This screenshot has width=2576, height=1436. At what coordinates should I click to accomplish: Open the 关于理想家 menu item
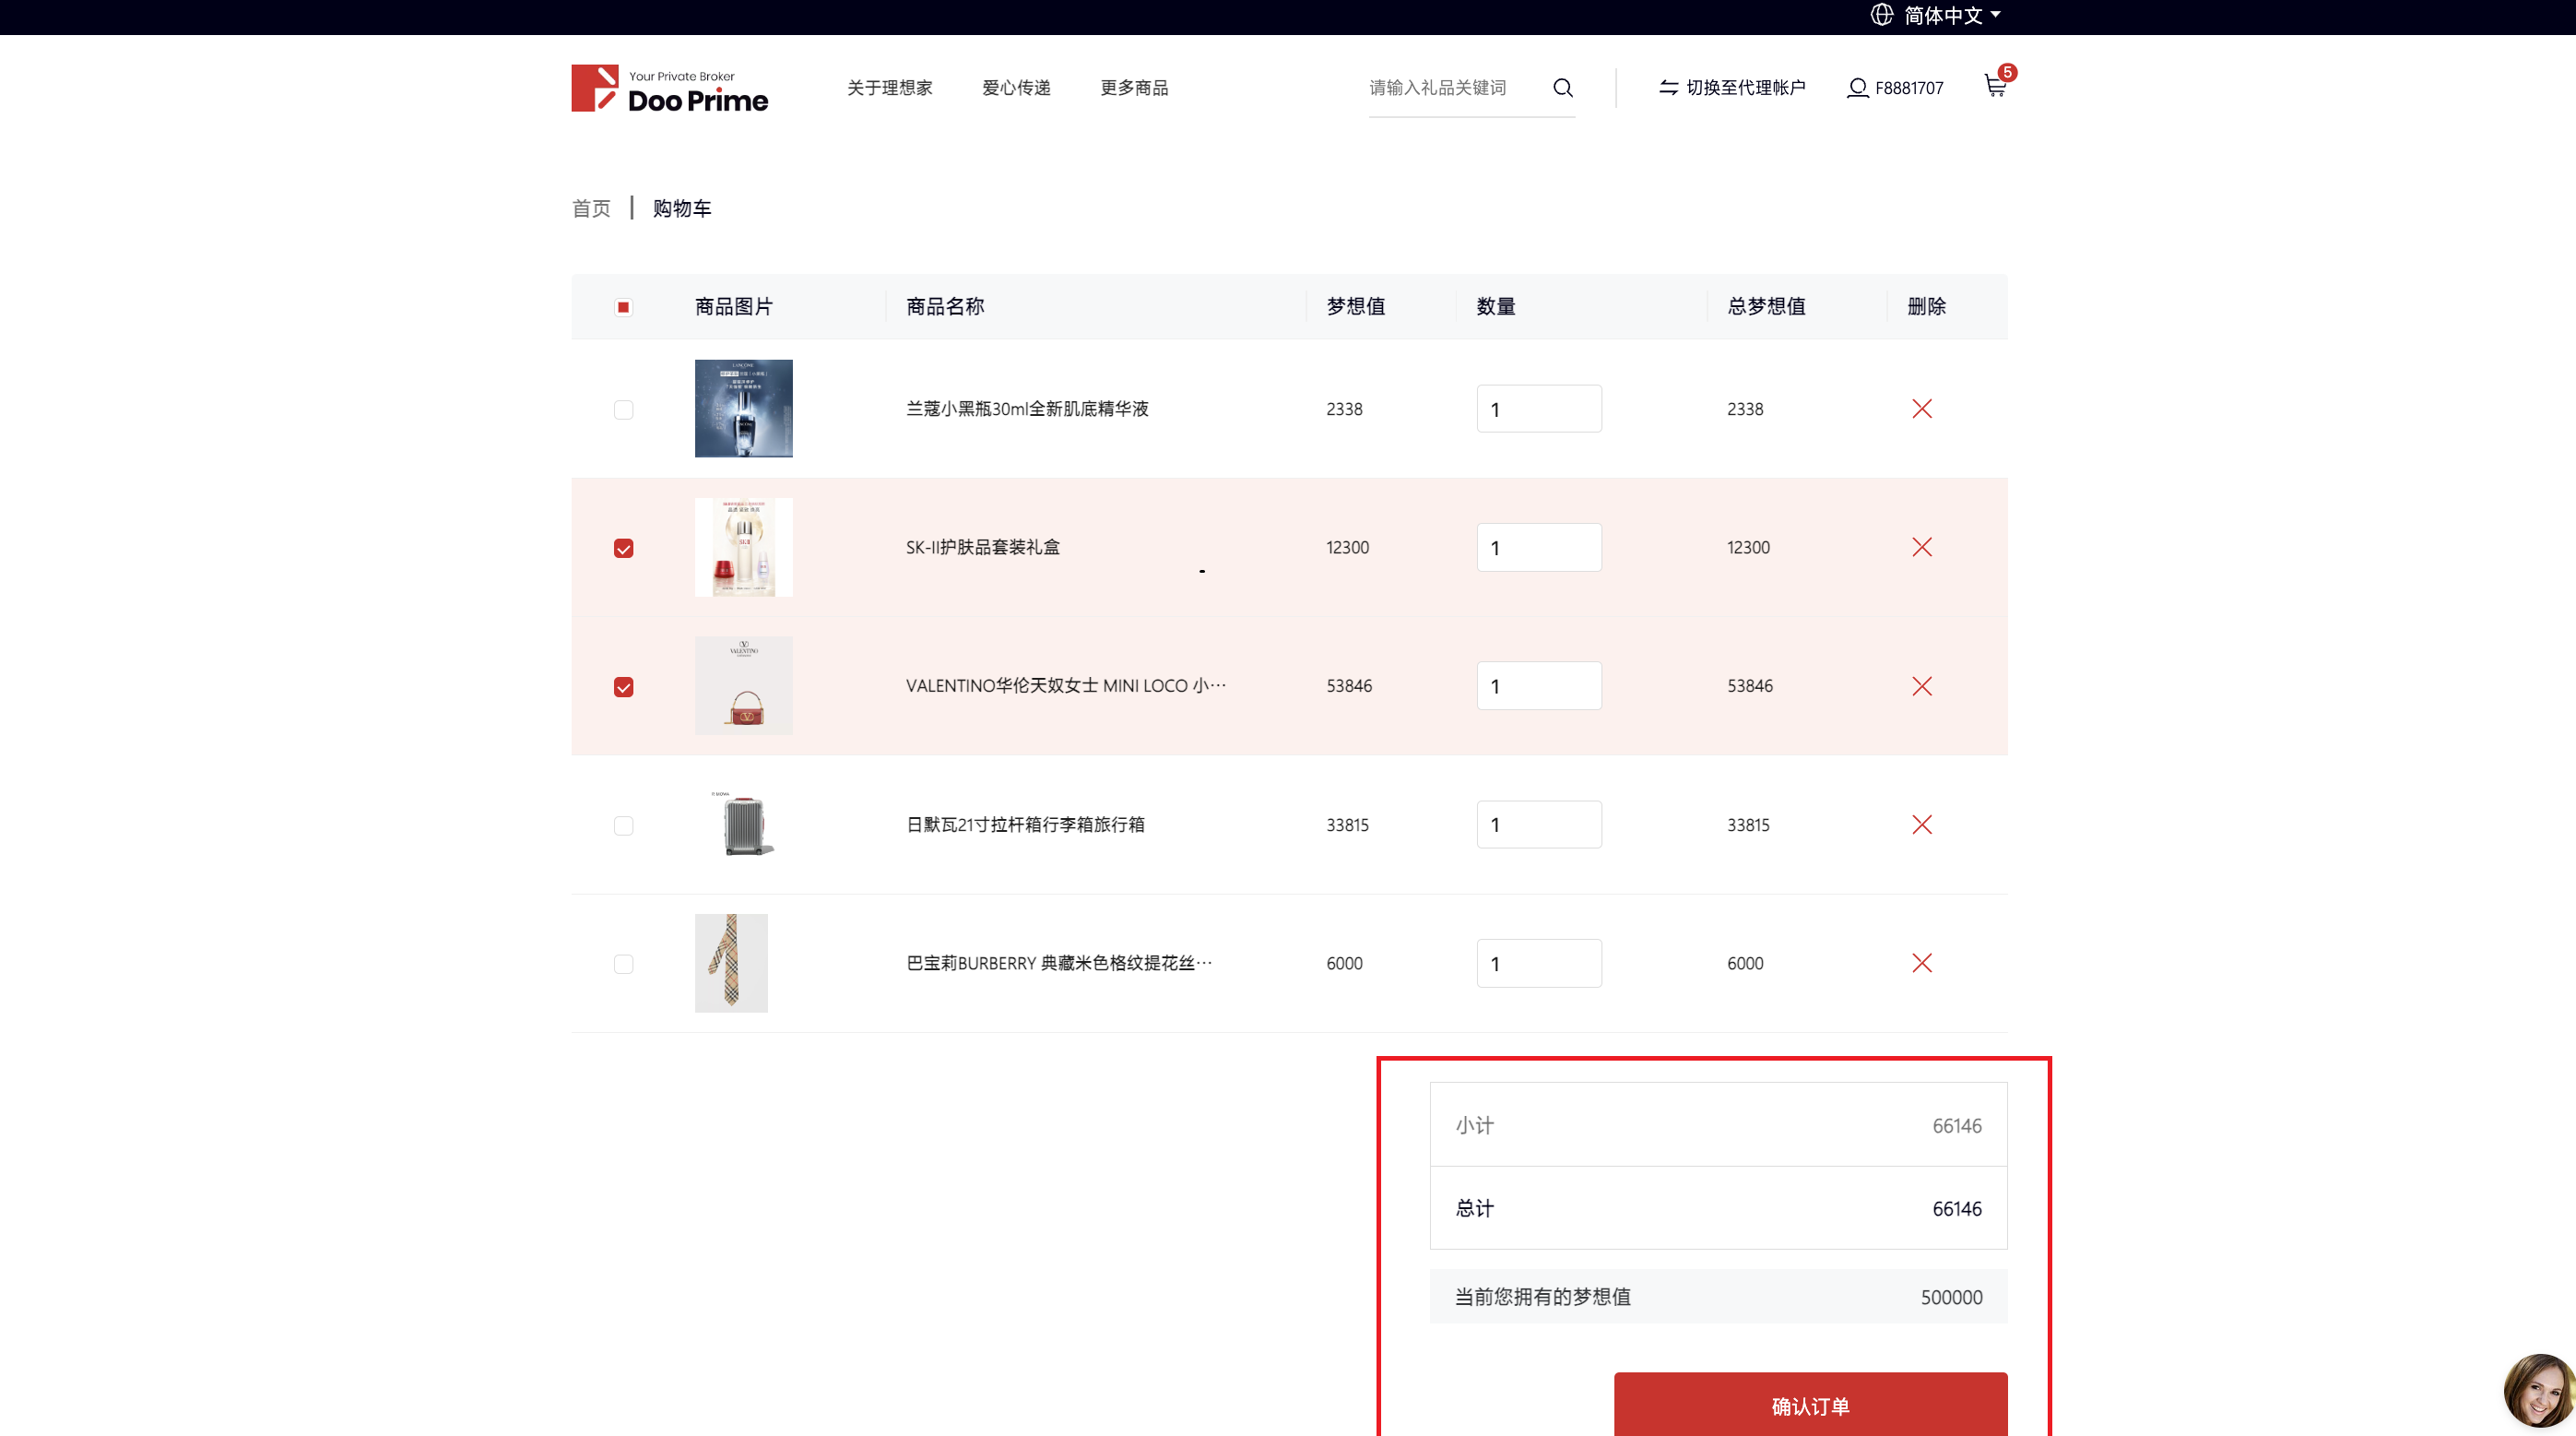[889, 88]
